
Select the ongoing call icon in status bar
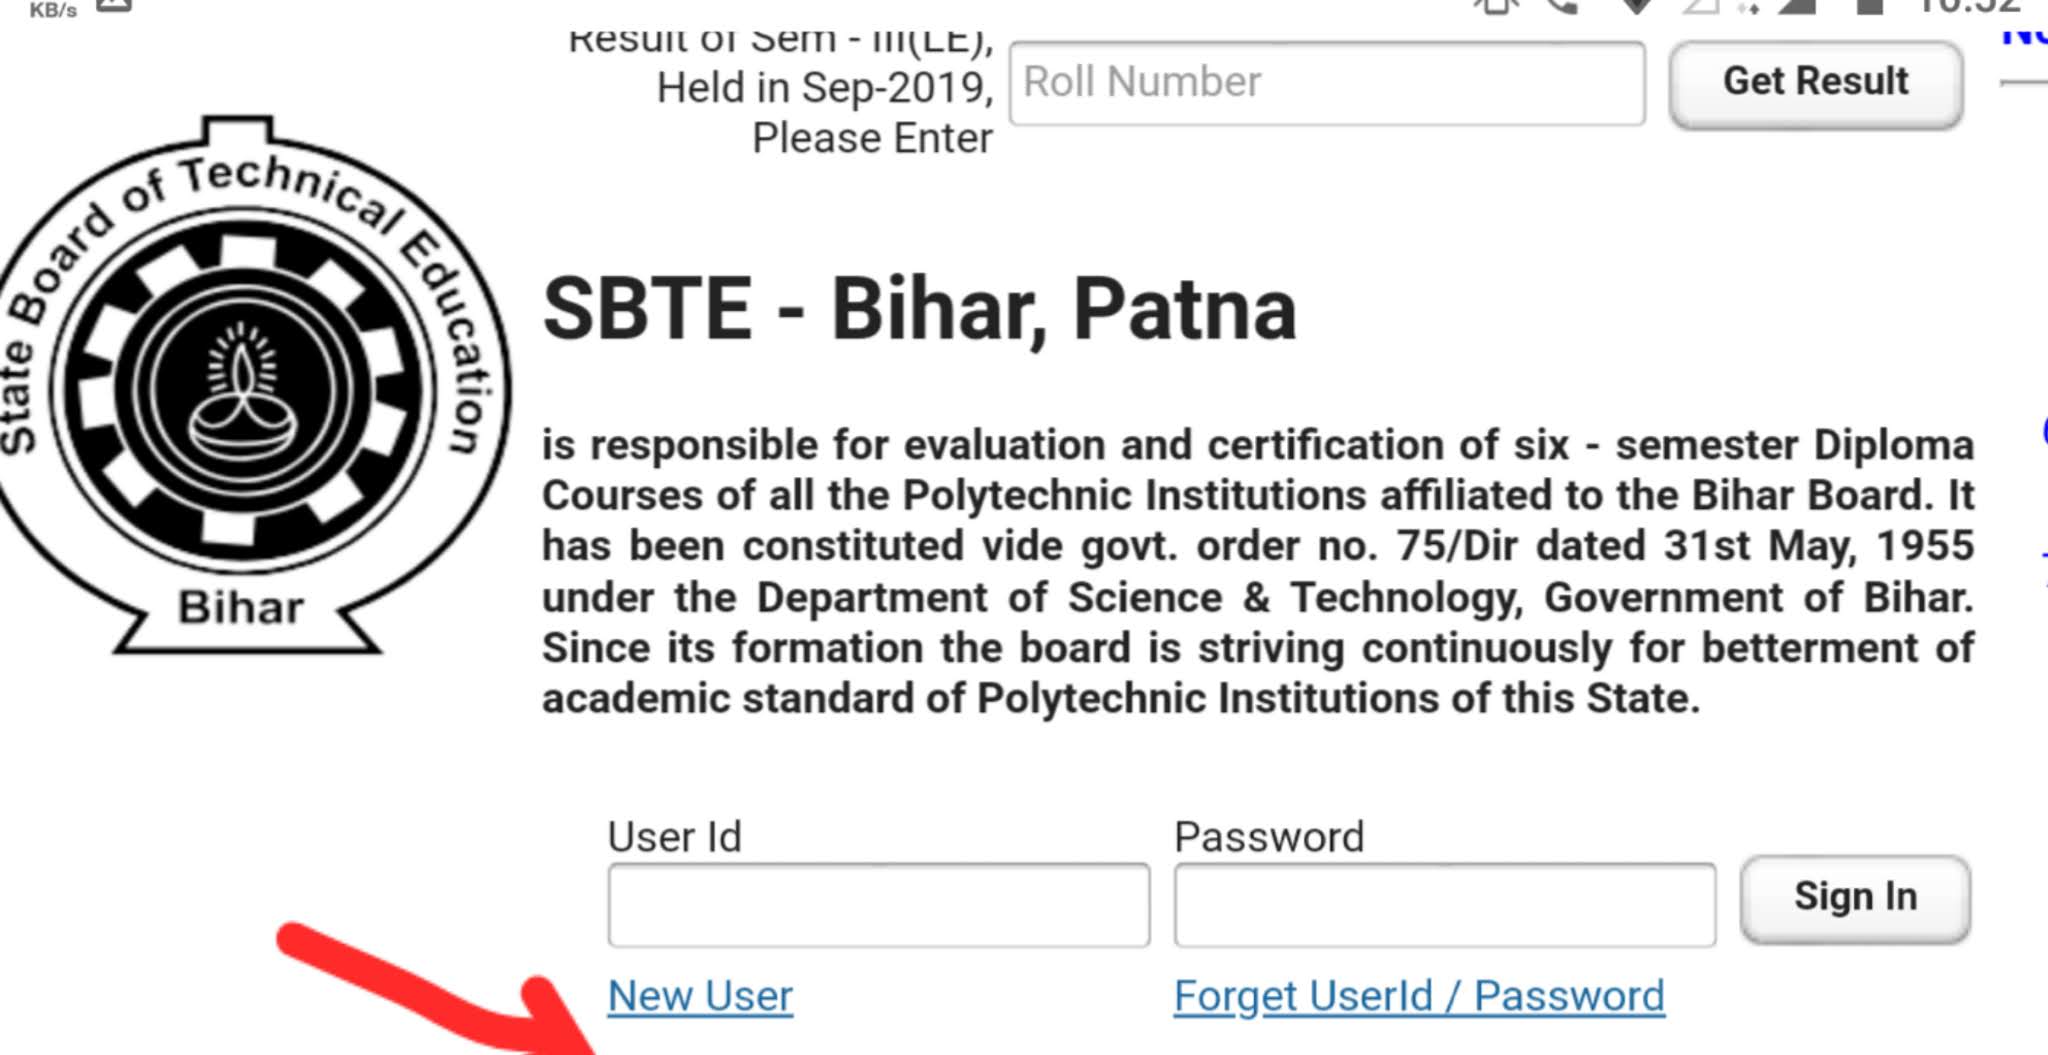pyautogui.click(x=1564, y=10)
